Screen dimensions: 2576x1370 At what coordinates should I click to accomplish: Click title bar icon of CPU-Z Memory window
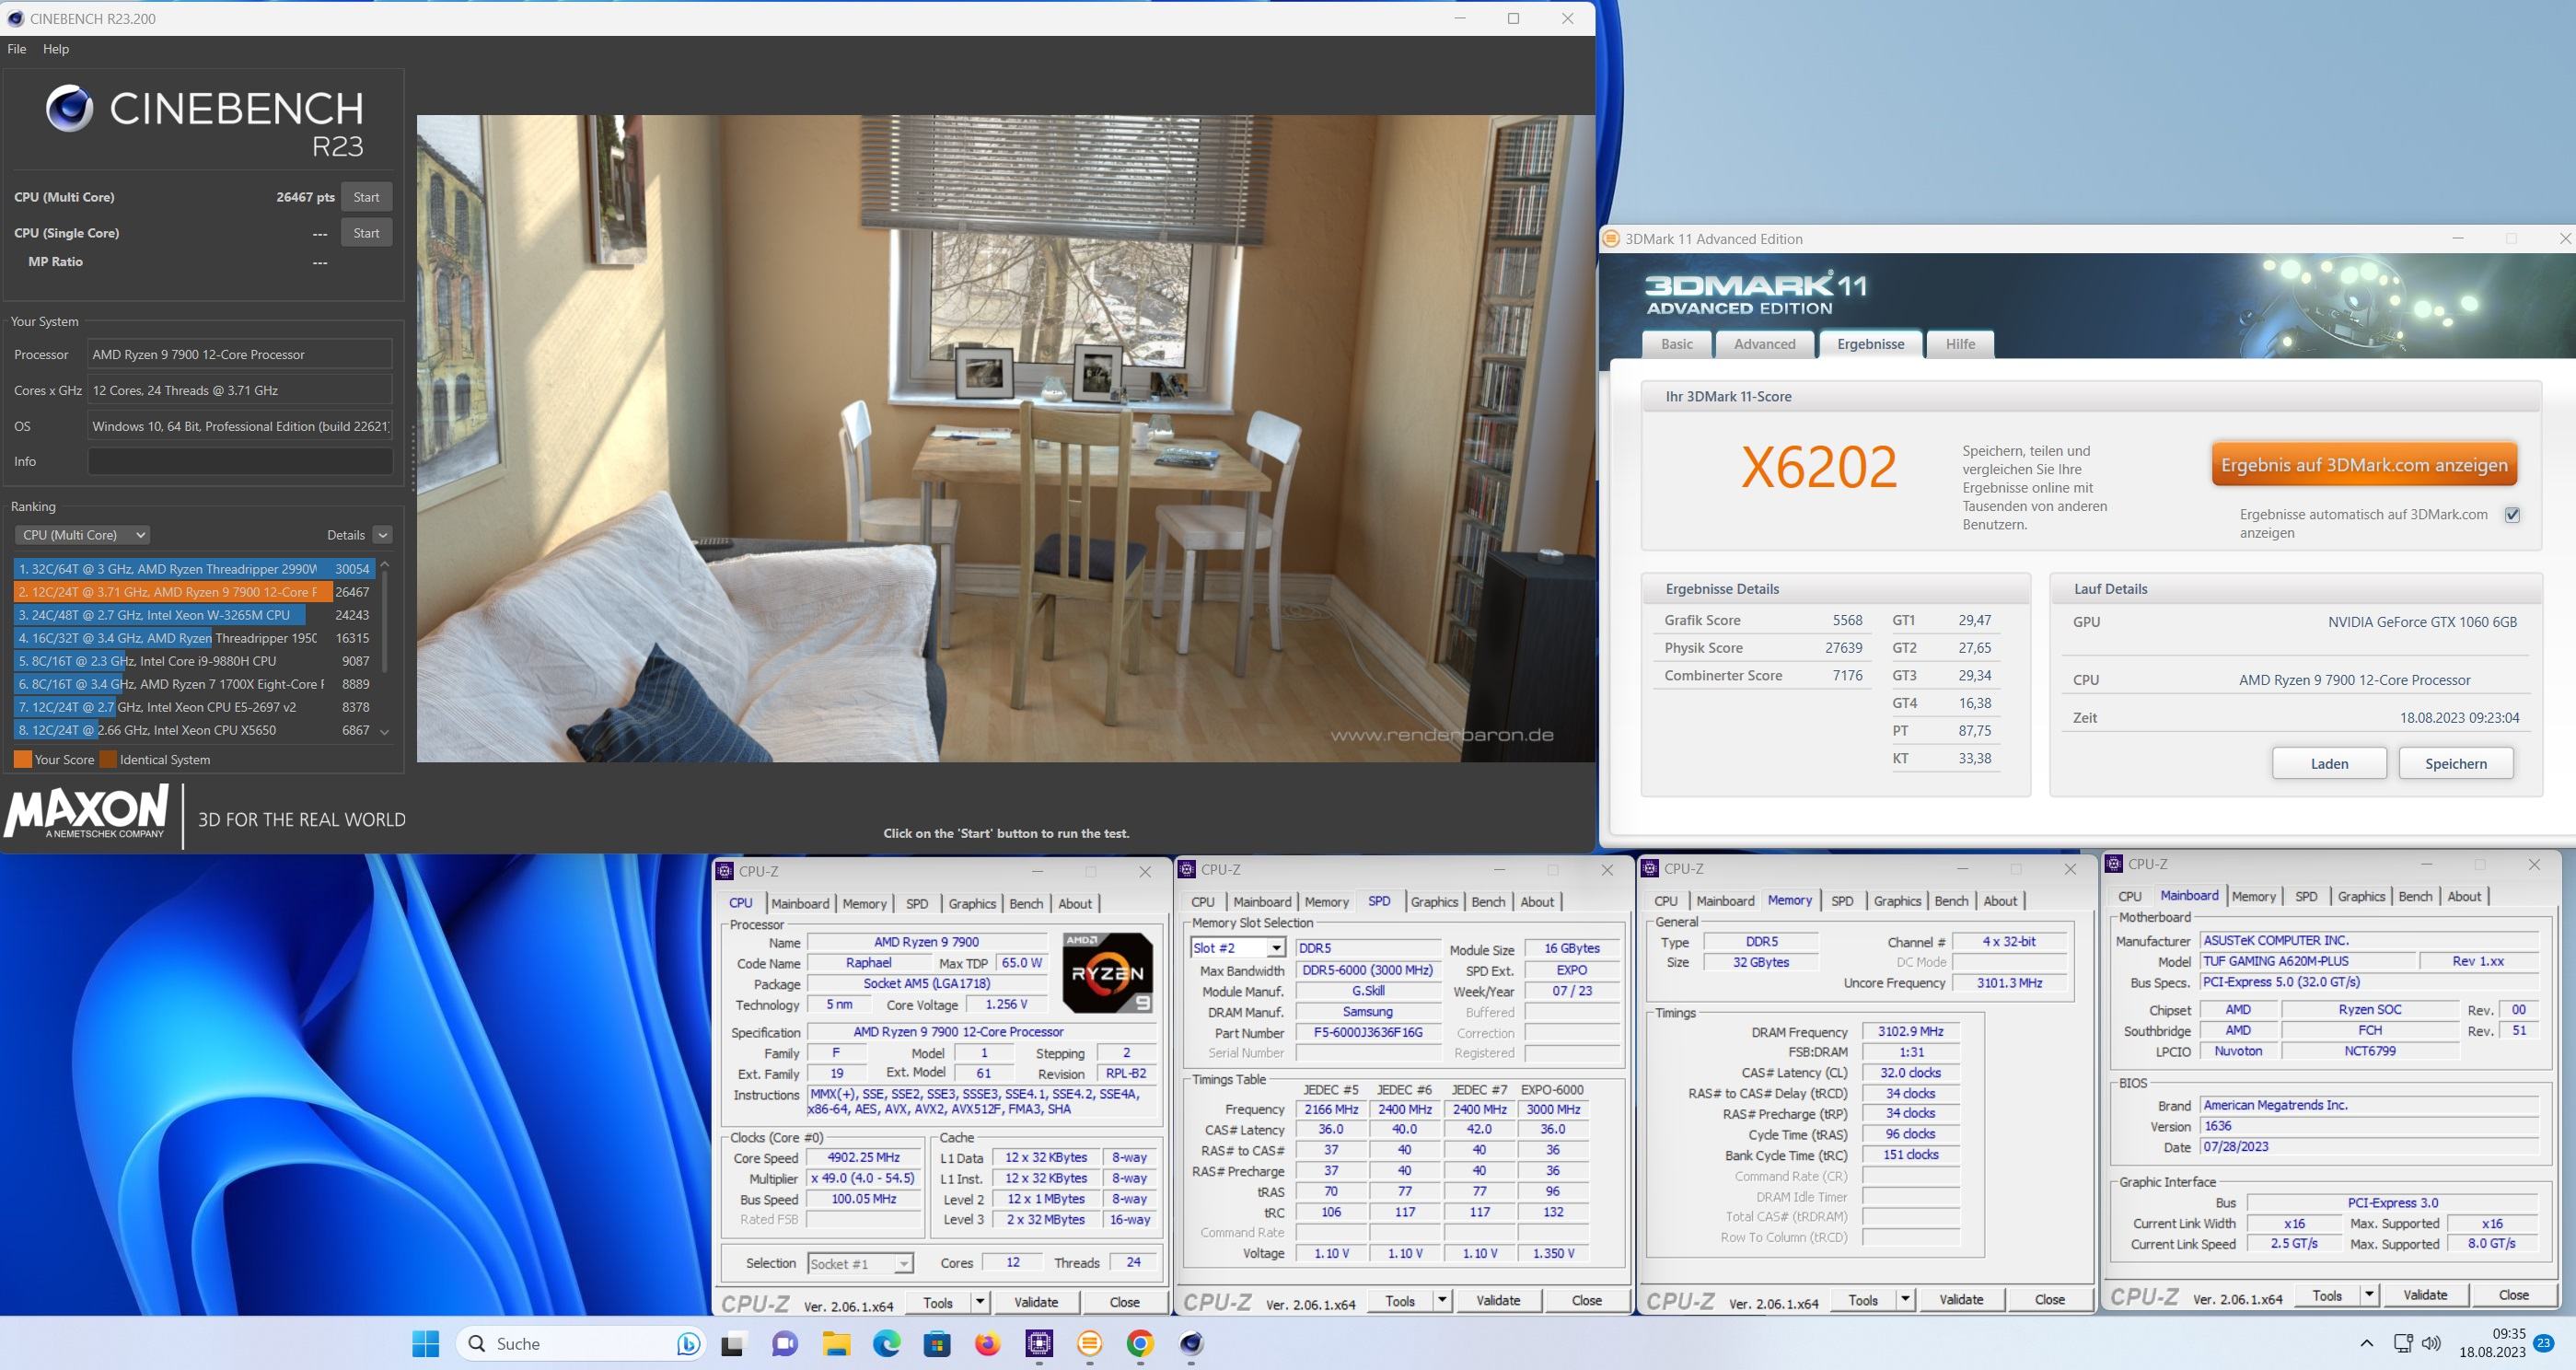(1650, 868)
